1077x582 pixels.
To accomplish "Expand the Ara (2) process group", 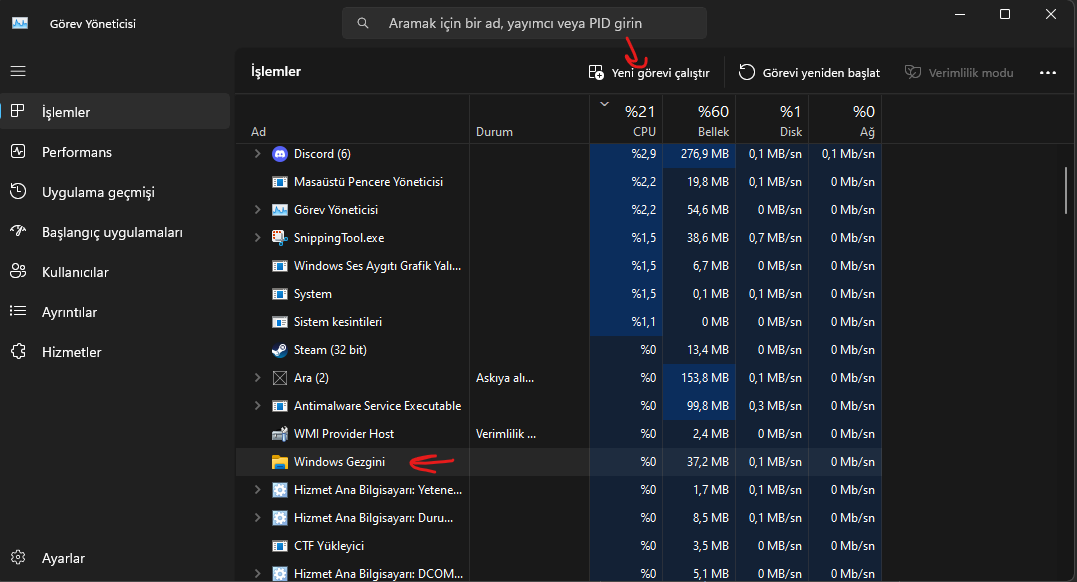I will [x=258, y=378].
